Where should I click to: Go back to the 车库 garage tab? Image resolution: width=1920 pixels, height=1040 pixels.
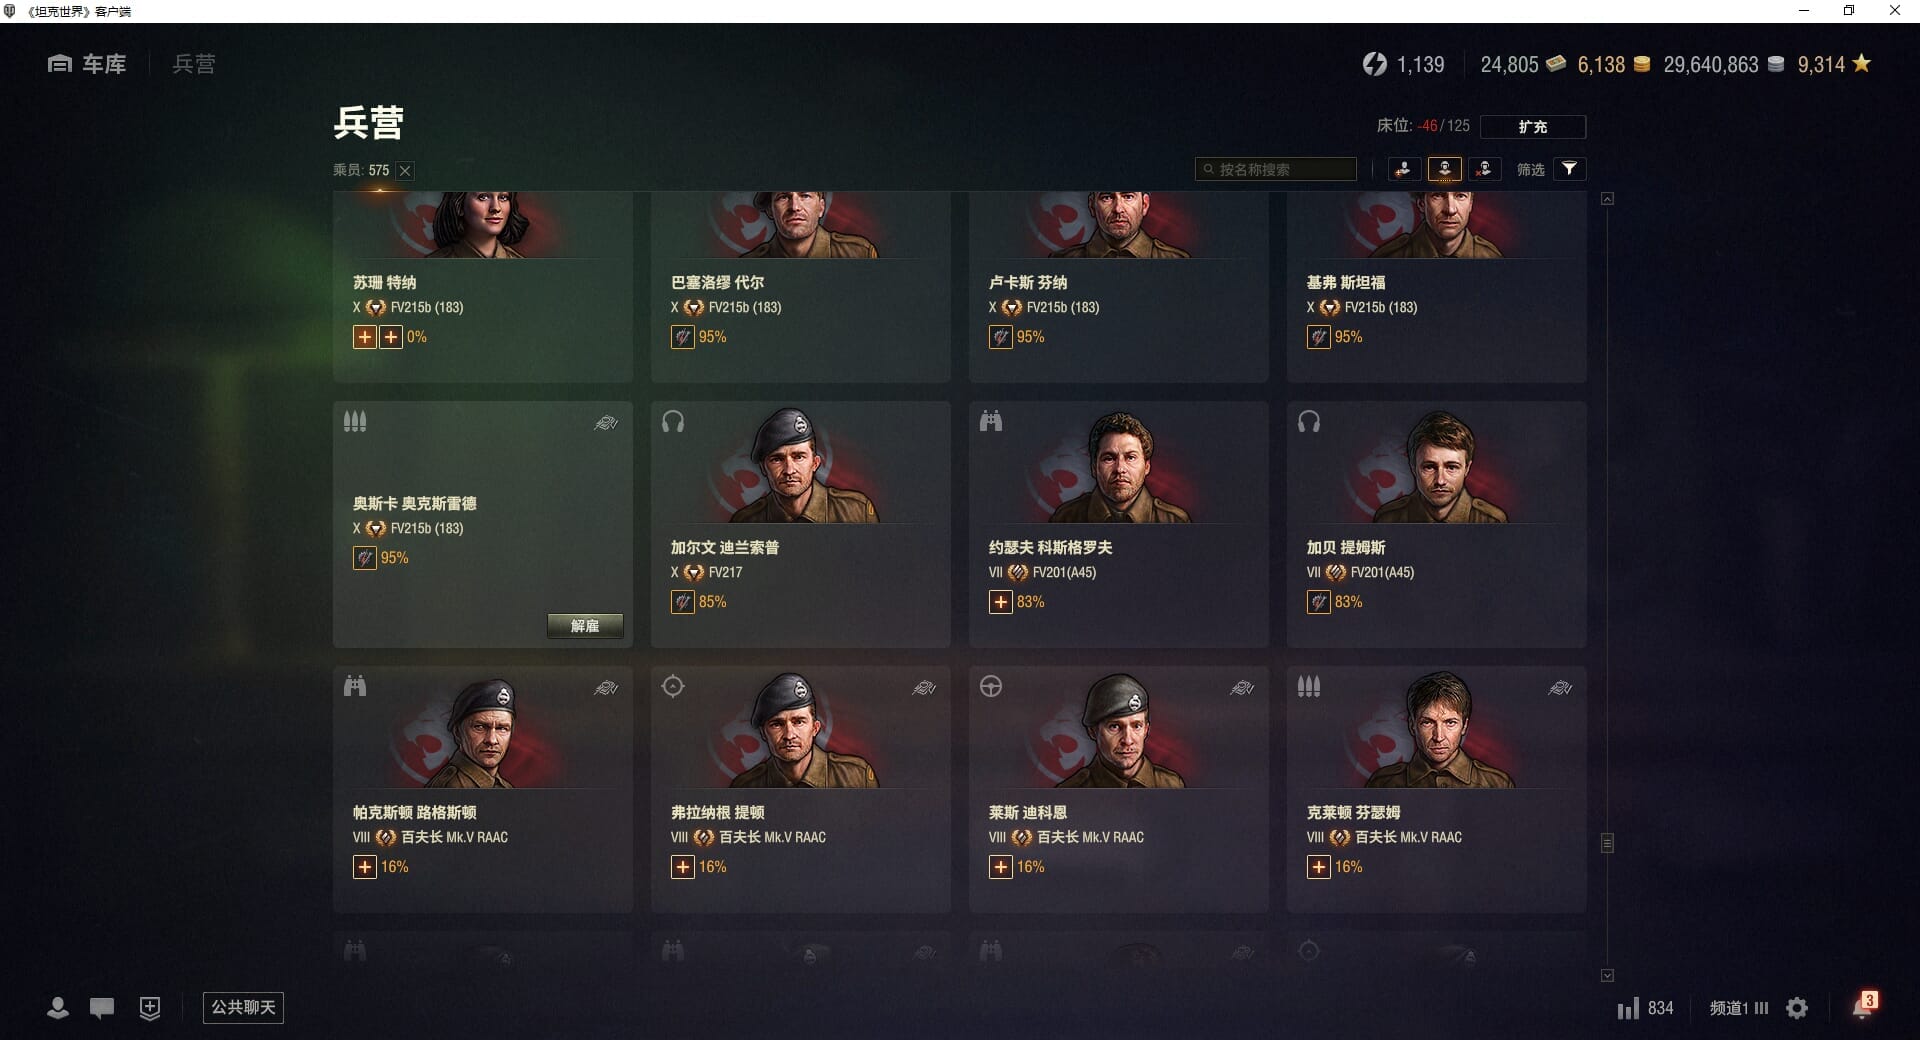pos(87,64)
